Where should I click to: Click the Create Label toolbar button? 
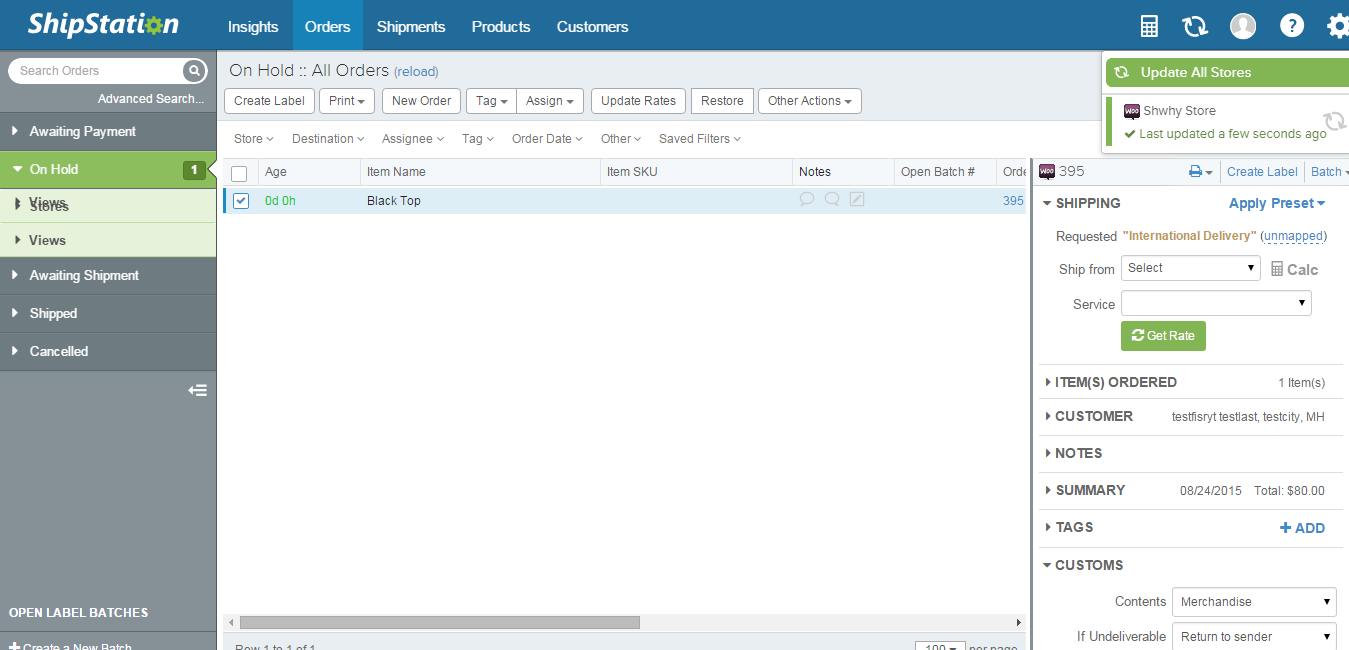[x=270, y=101]
